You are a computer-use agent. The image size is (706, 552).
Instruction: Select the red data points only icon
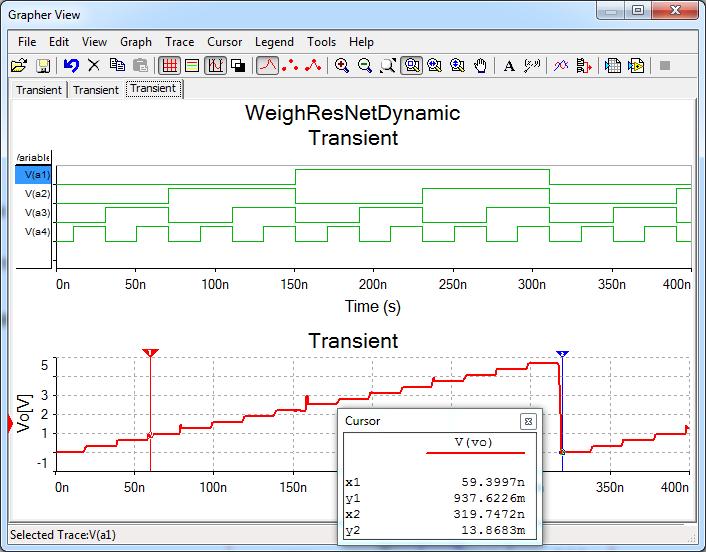(290, 66)
